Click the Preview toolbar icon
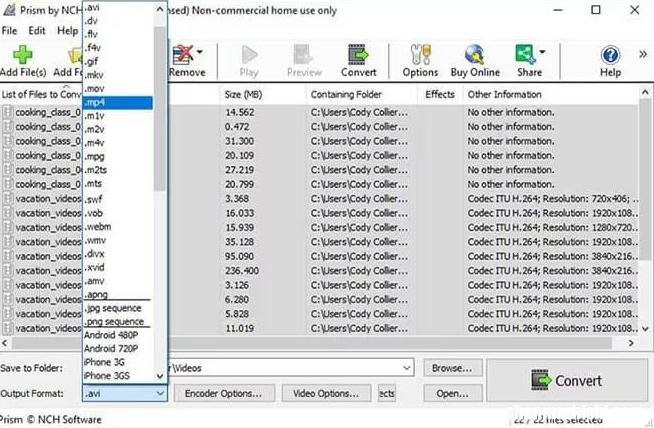The height and width of the screenshot is (428, 654). pos(304,55)
